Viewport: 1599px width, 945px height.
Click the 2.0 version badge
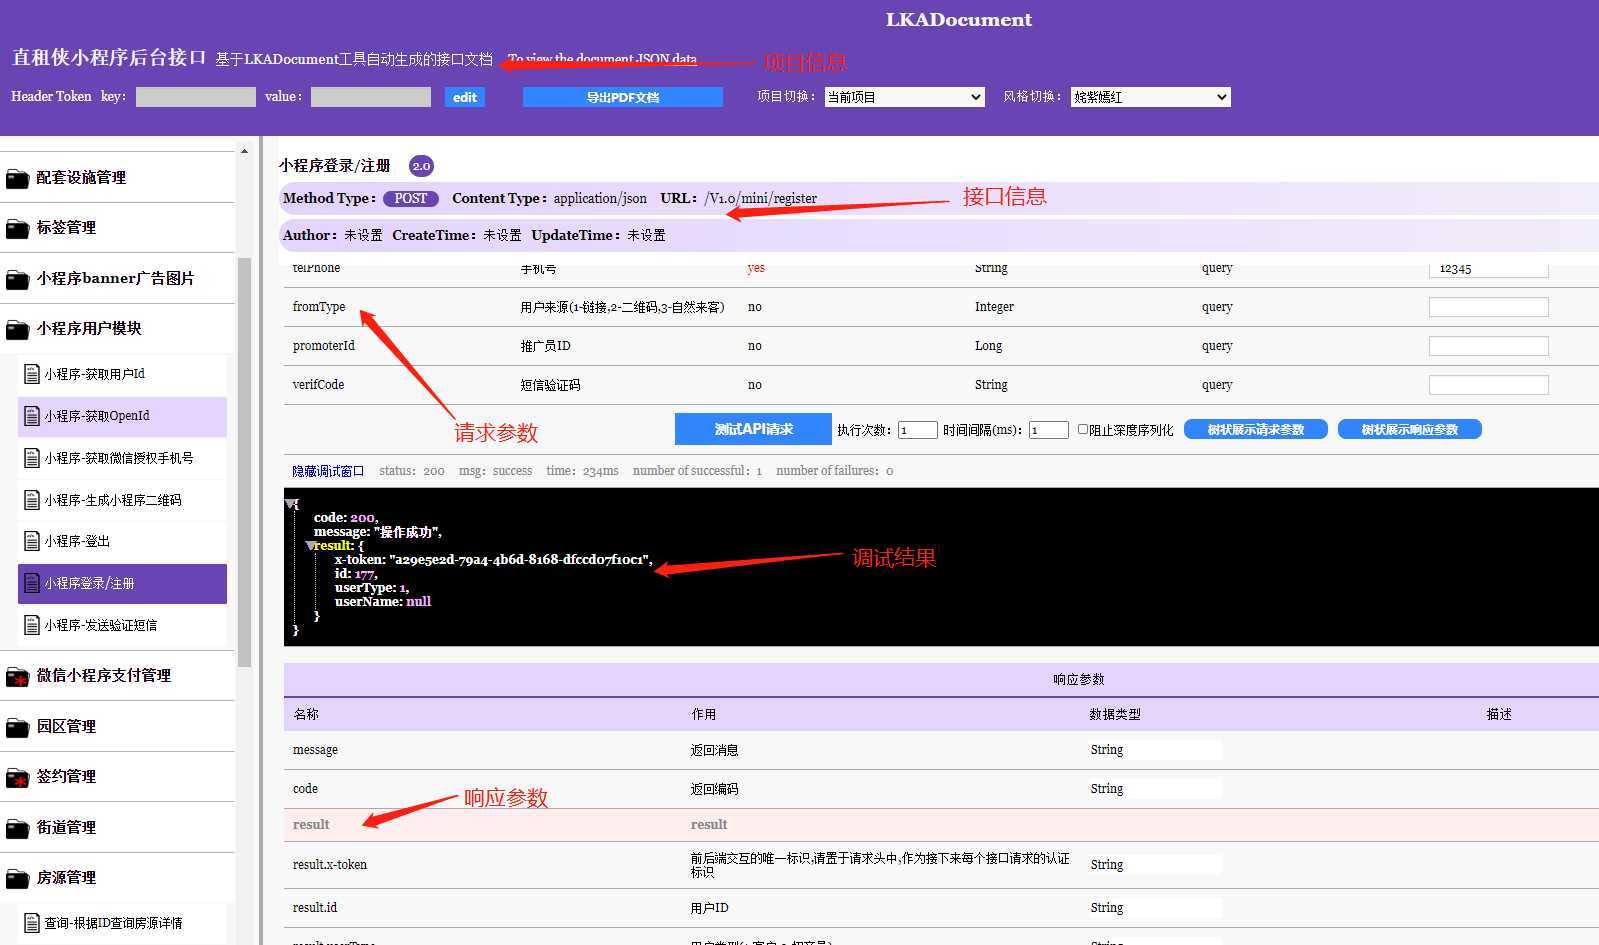[421, 166]
